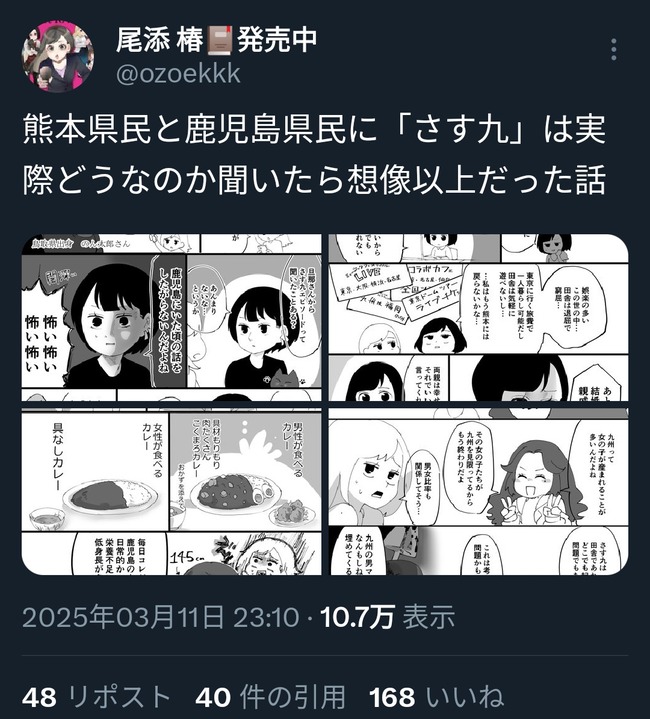Image resolution: width=650 pixels, height=719 pixels.
Task: Open the author's profile avatar
Action: point(58,56)
